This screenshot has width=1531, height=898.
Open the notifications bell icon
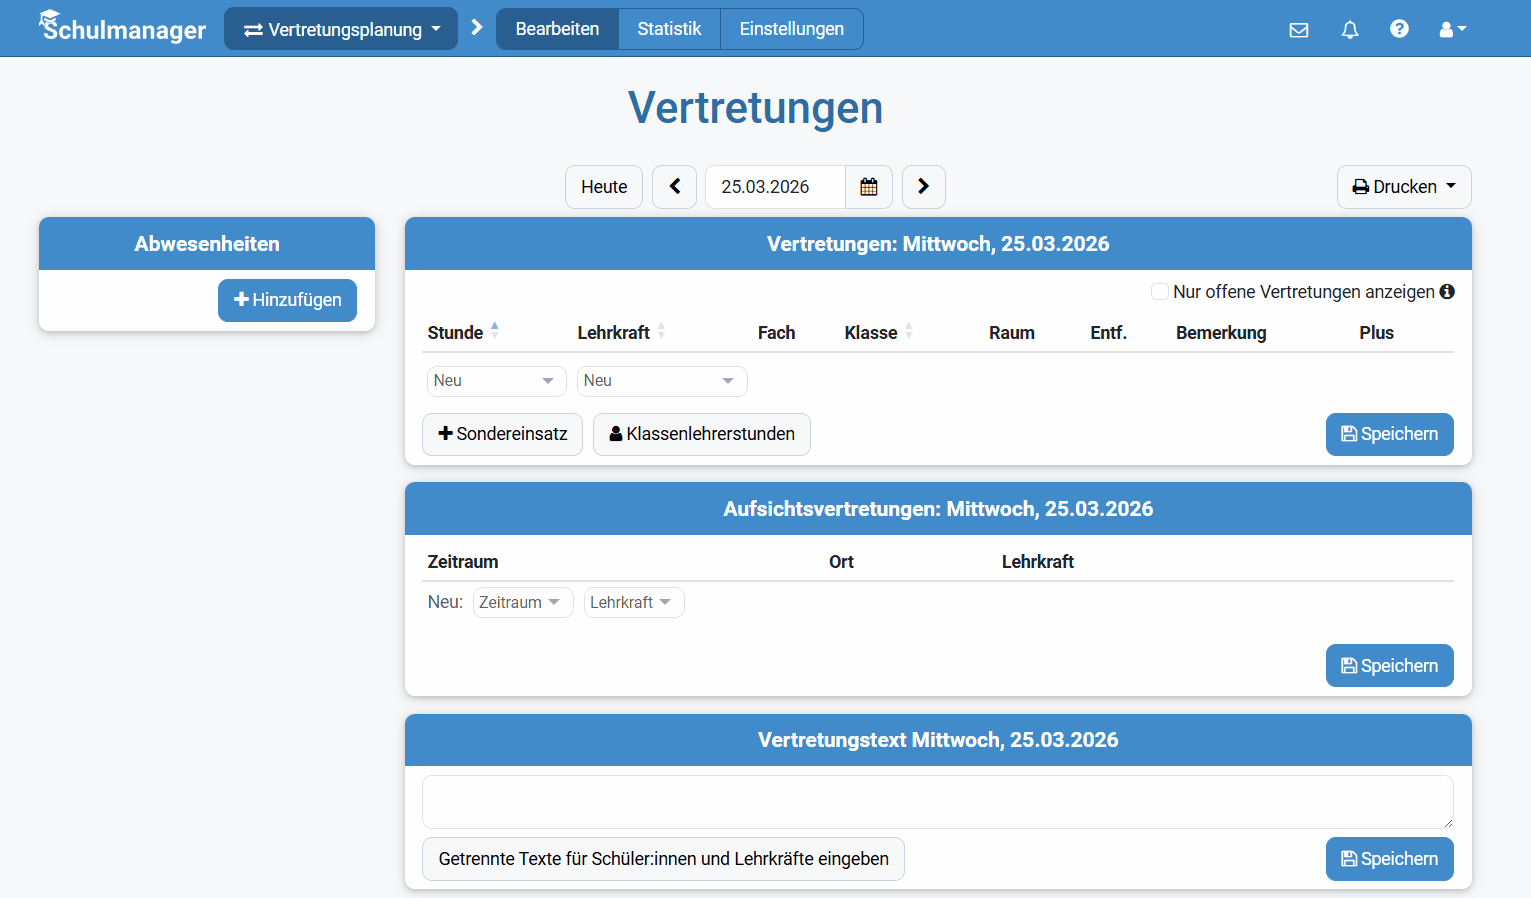tap(1349, 30)
